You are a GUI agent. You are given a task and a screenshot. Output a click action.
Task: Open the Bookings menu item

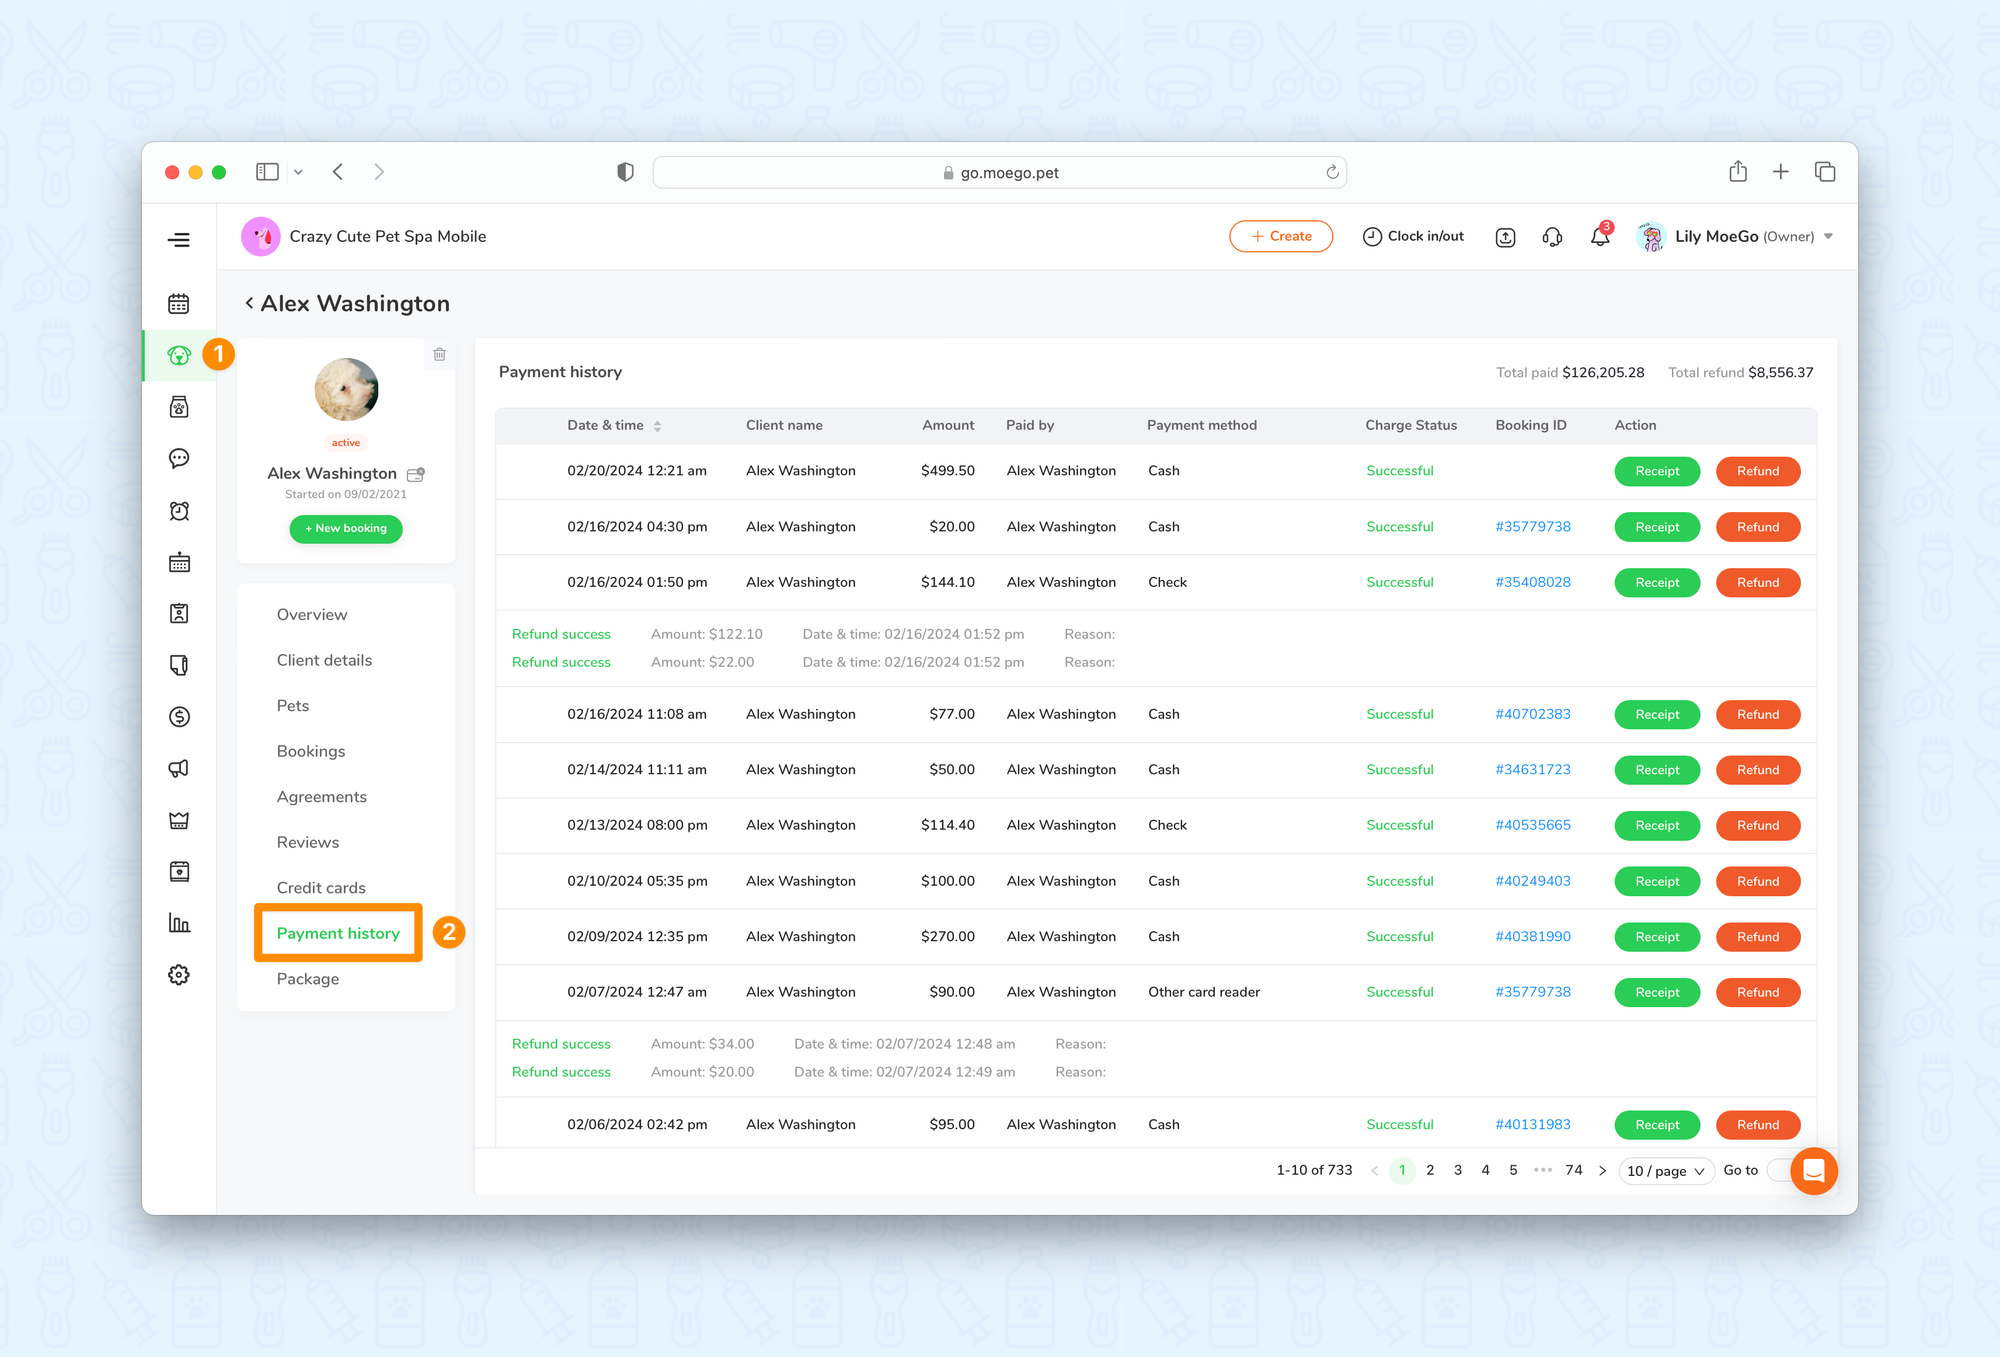click(x=311, y=751)
